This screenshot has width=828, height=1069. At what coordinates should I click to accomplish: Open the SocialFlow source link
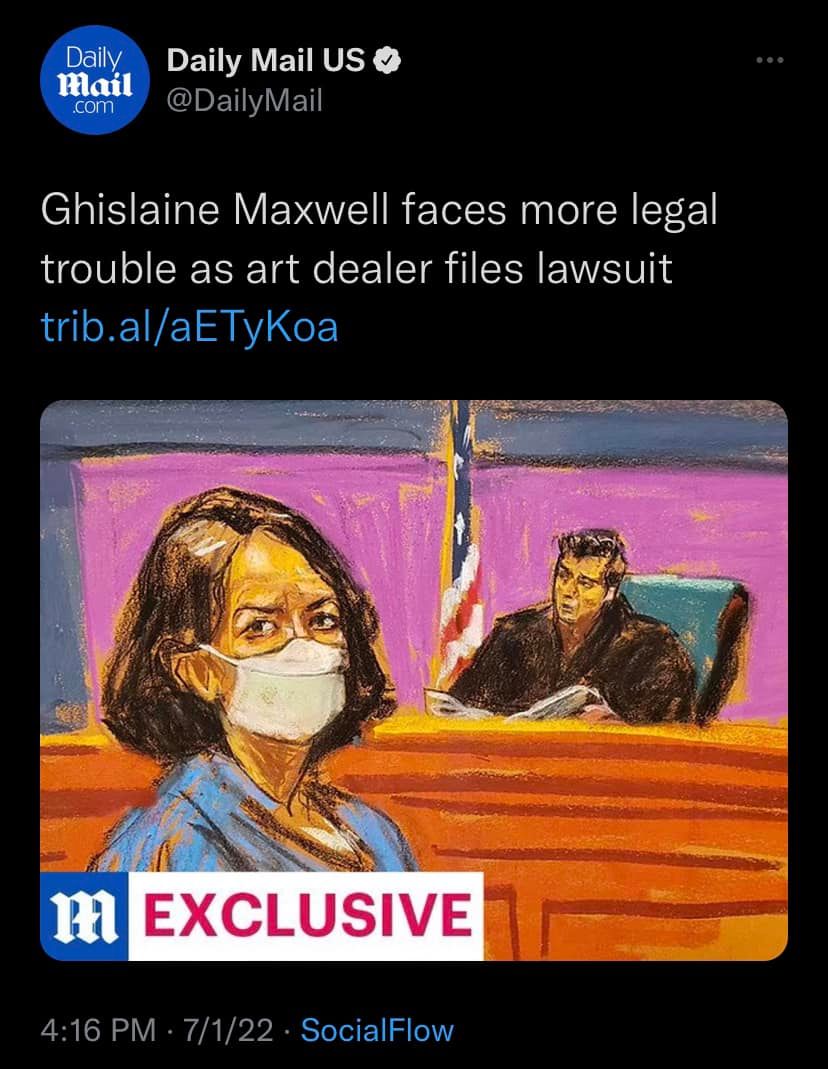[377, 1029]
